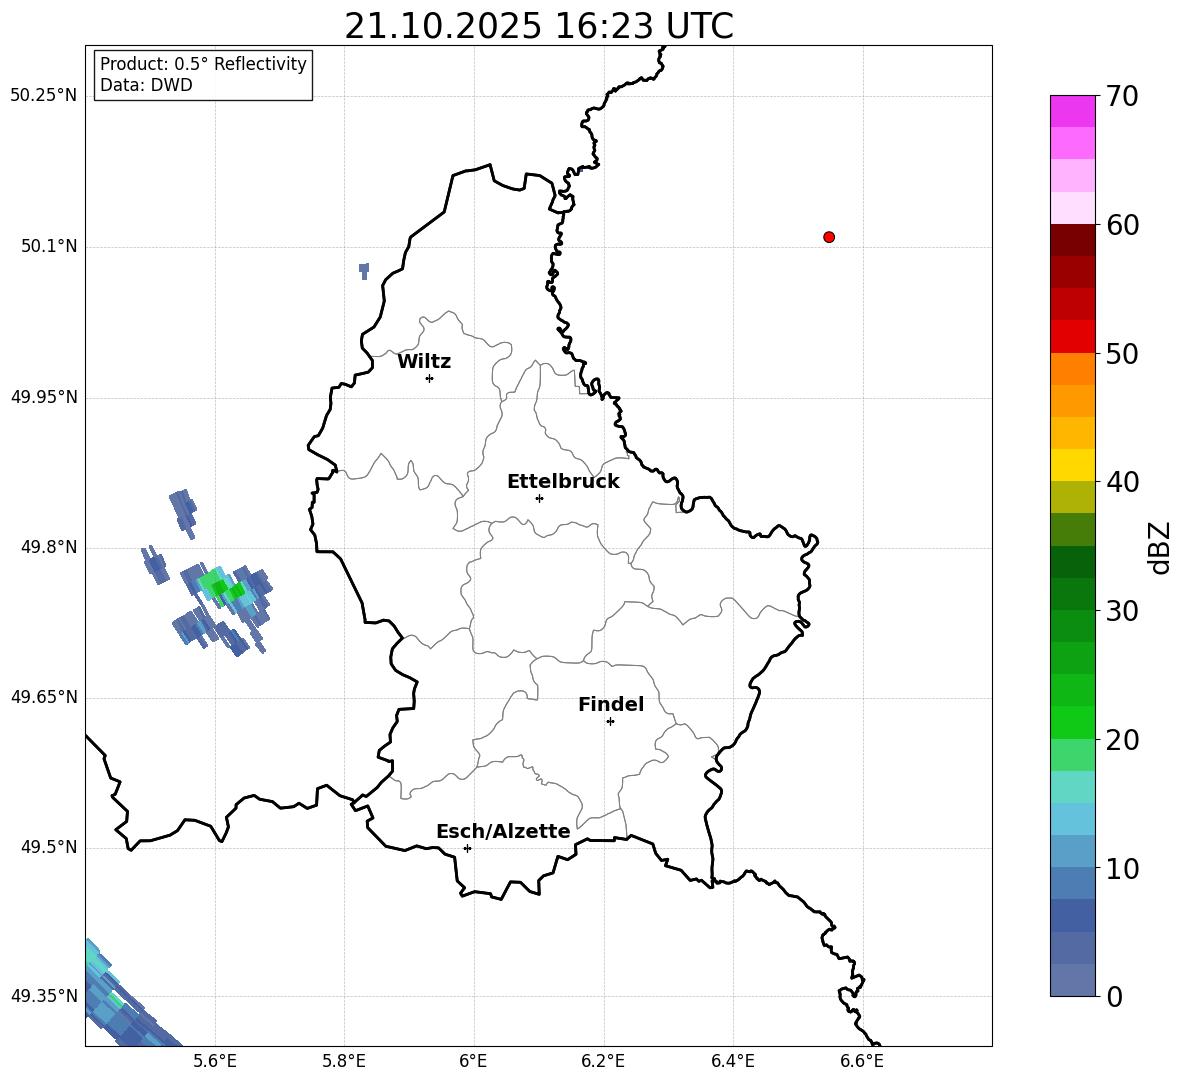Click the 49.35°N latitude label
Image resolution: width=1184 pixels, height=1081 pixels.
coord(44,996)
